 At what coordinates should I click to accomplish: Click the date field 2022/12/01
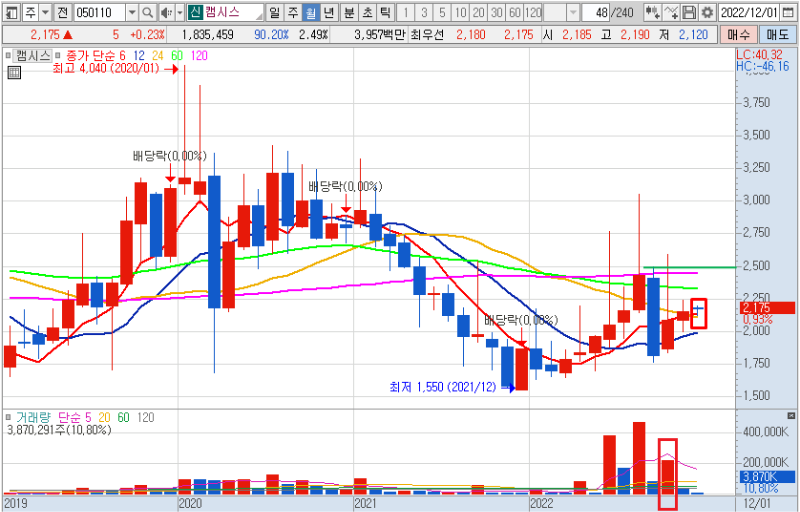coord(750,12)
